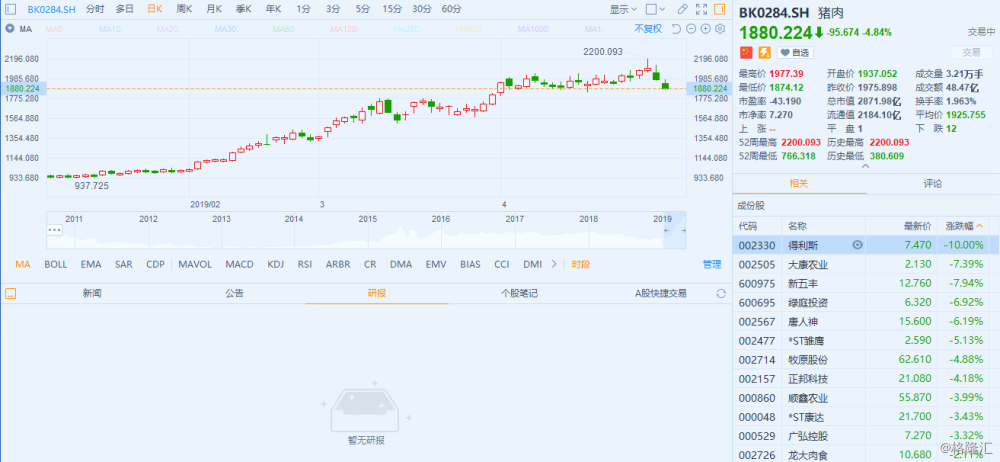Image resolution: width=1000 pixels, height=462 pixels.
Task: Click the 交易 trade button
Action: click(x=971, y=52)
